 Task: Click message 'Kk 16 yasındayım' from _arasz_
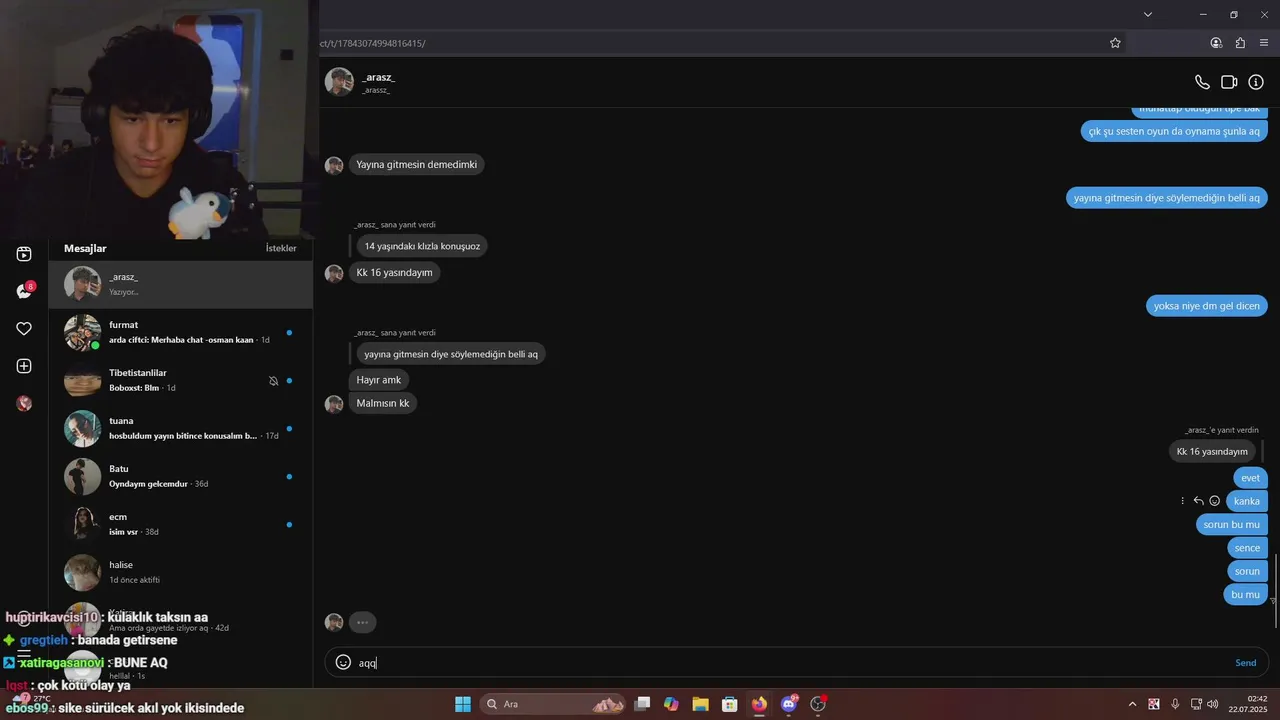(x=394, y=272)
